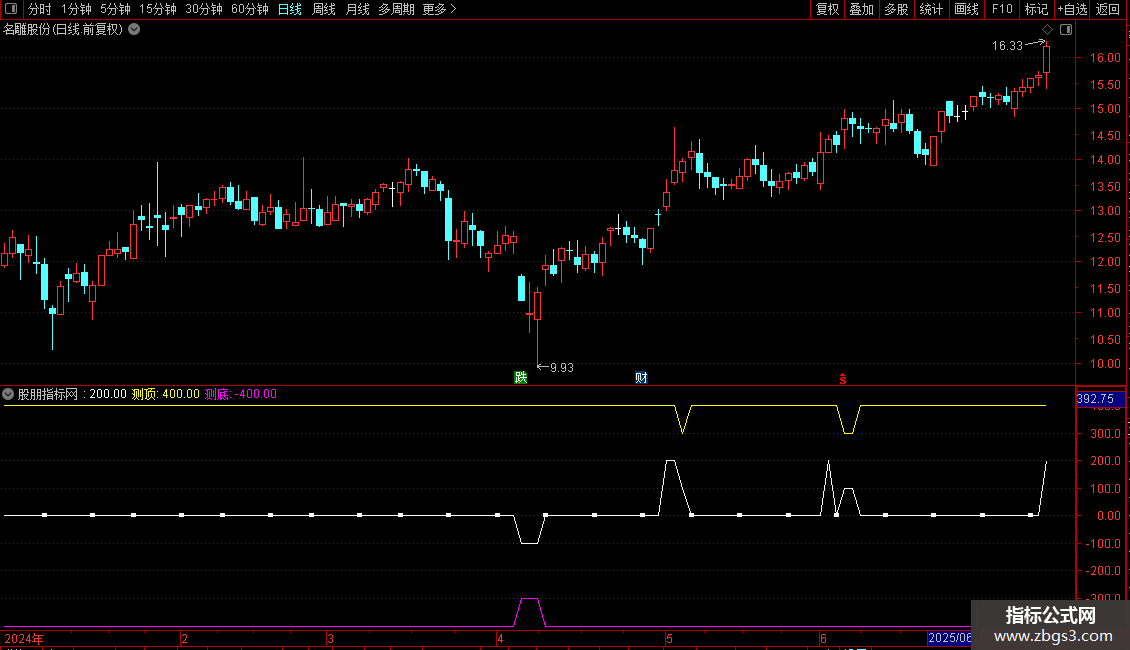
Task: Select the 1分钟 period
Action: pos(76,9)
